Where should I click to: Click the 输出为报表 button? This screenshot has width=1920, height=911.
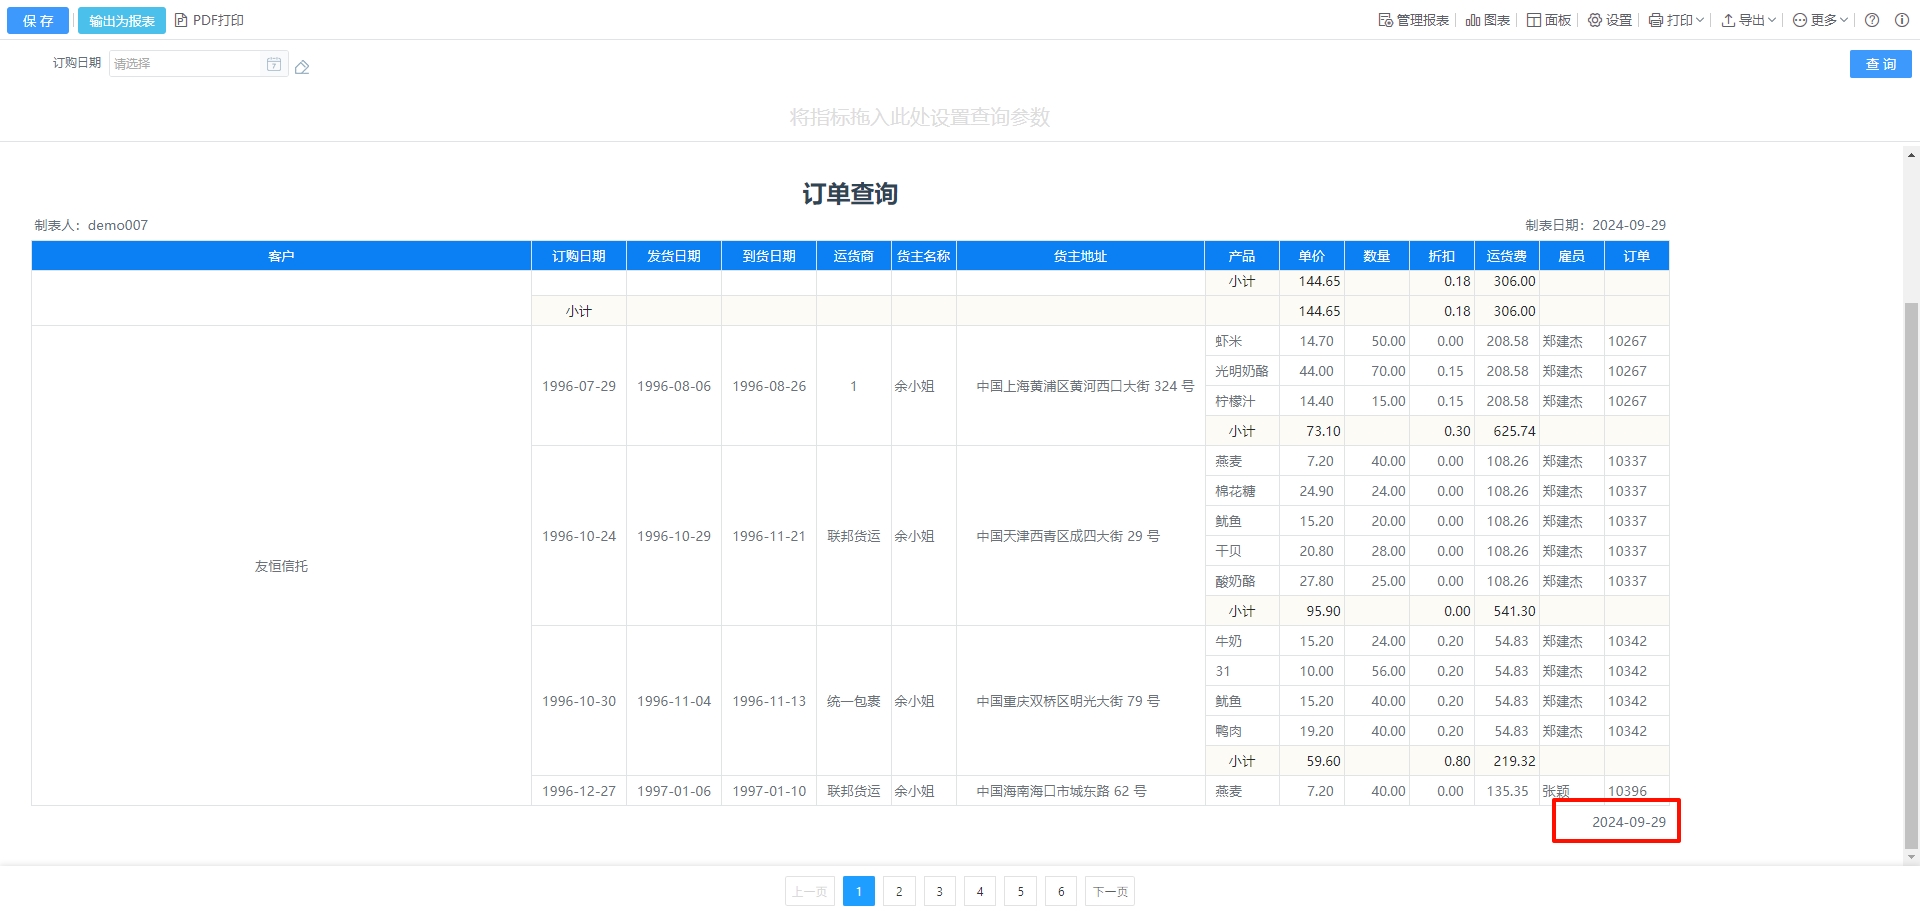tap(122, 20)
